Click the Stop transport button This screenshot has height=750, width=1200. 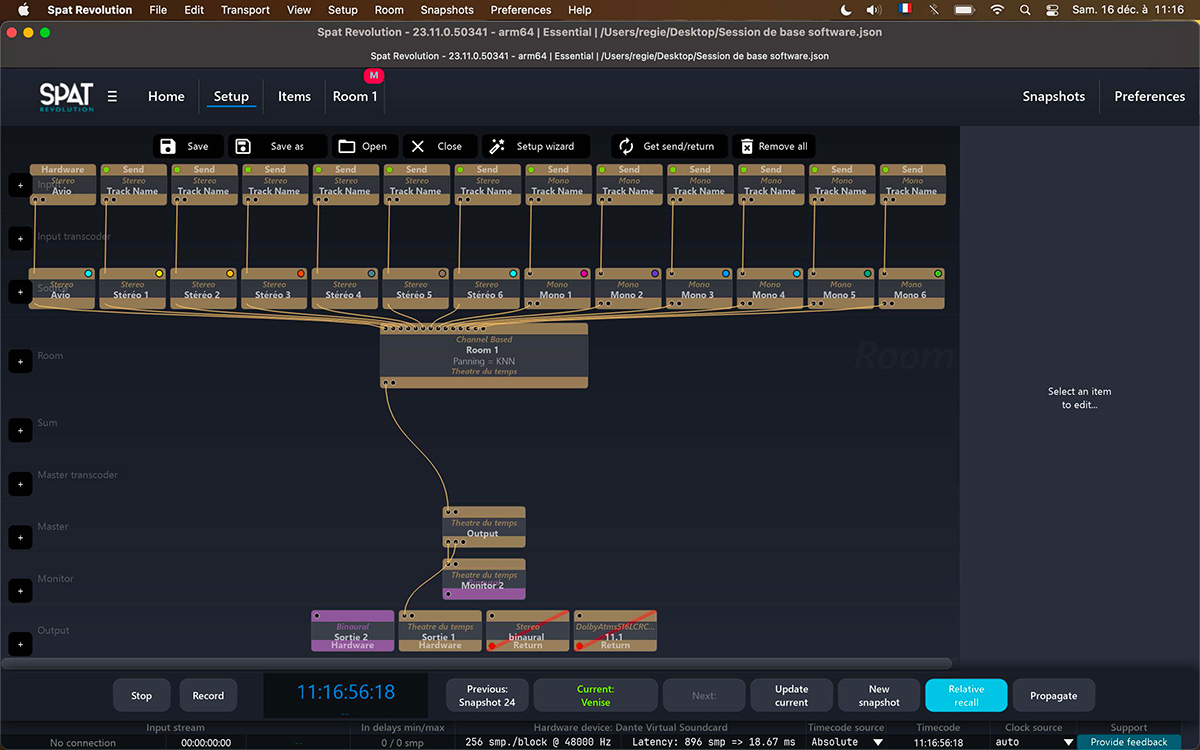coord(141,695)
